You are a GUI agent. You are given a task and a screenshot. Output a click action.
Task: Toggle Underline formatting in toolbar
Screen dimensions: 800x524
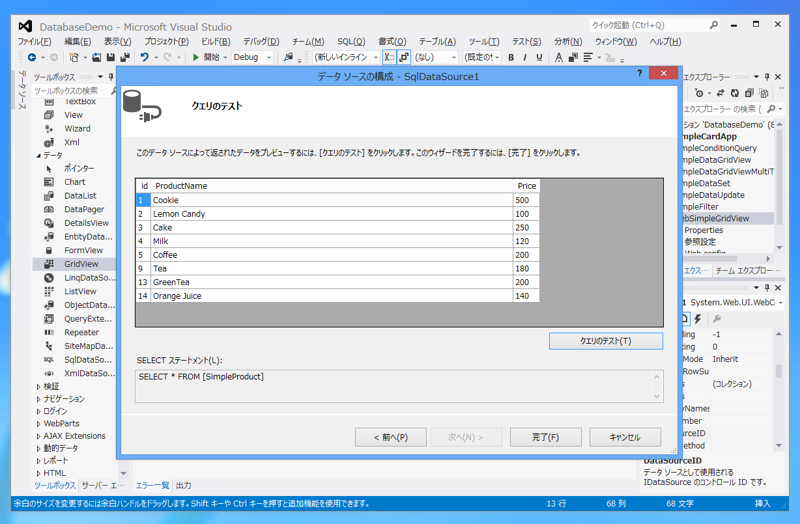(x=539, y=58)
